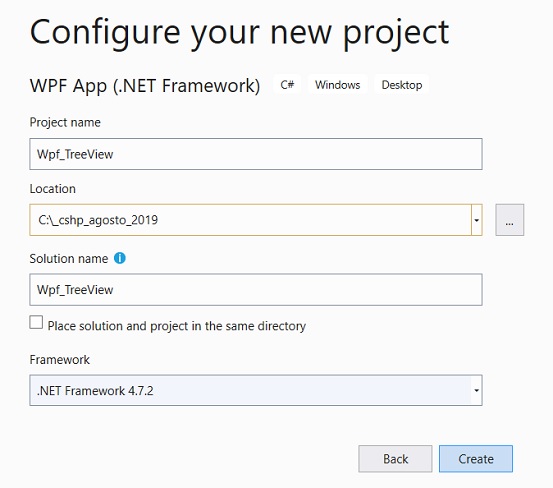Focus the Project name text field

click(x=256, y=154)
